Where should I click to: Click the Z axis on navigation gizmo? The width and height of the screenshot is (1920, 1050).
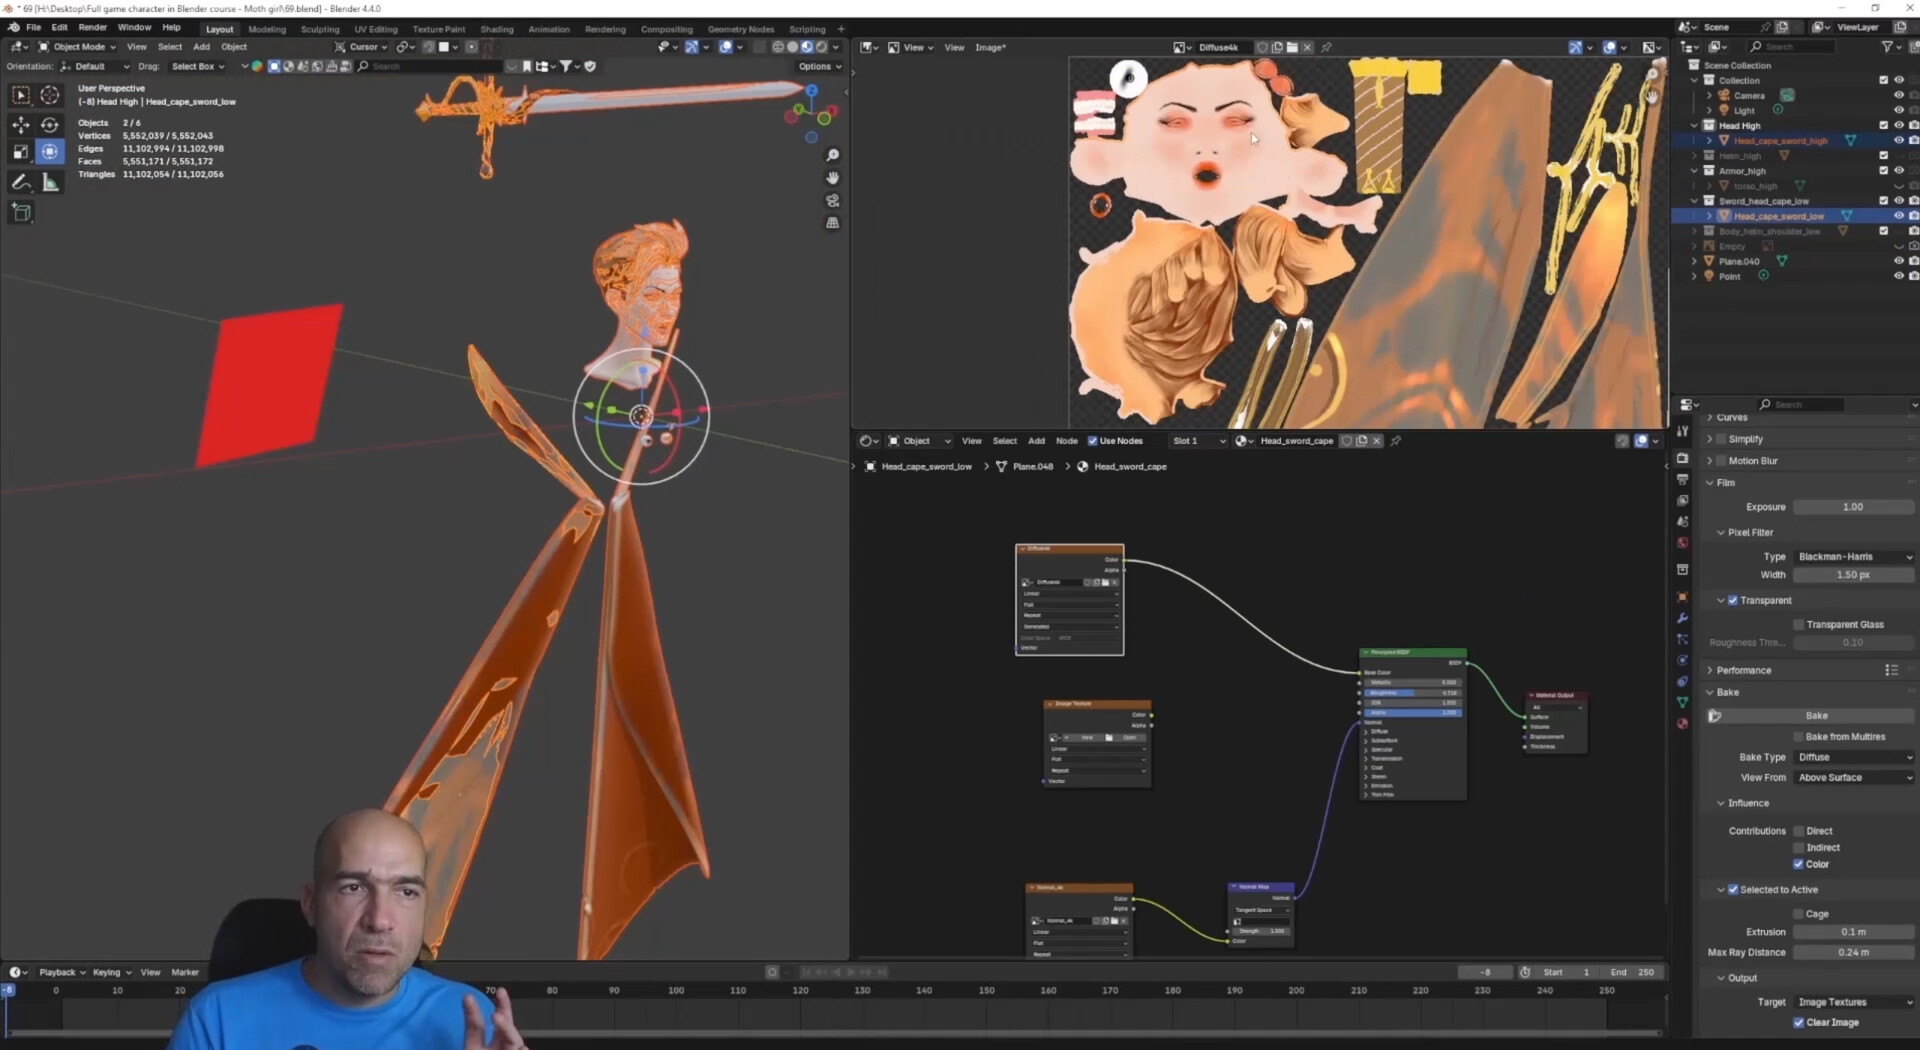(x=811, y=90)
